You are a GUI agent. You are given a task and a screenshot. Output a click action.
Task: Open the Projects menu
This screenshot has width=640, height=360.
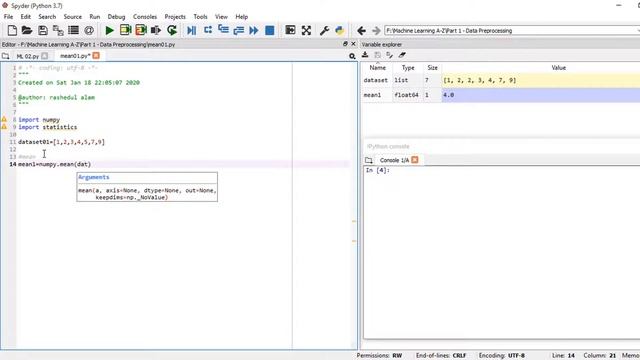click(175, 17)
